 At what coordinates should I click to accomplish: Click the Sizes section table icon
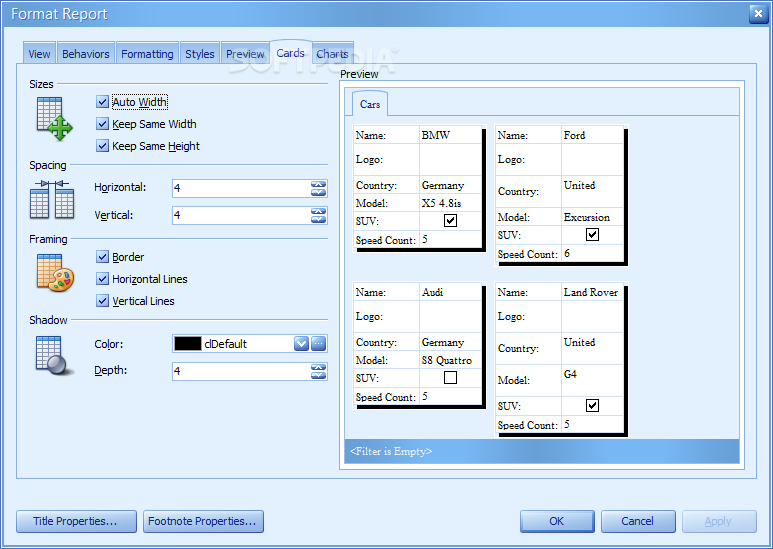[54, 118]
